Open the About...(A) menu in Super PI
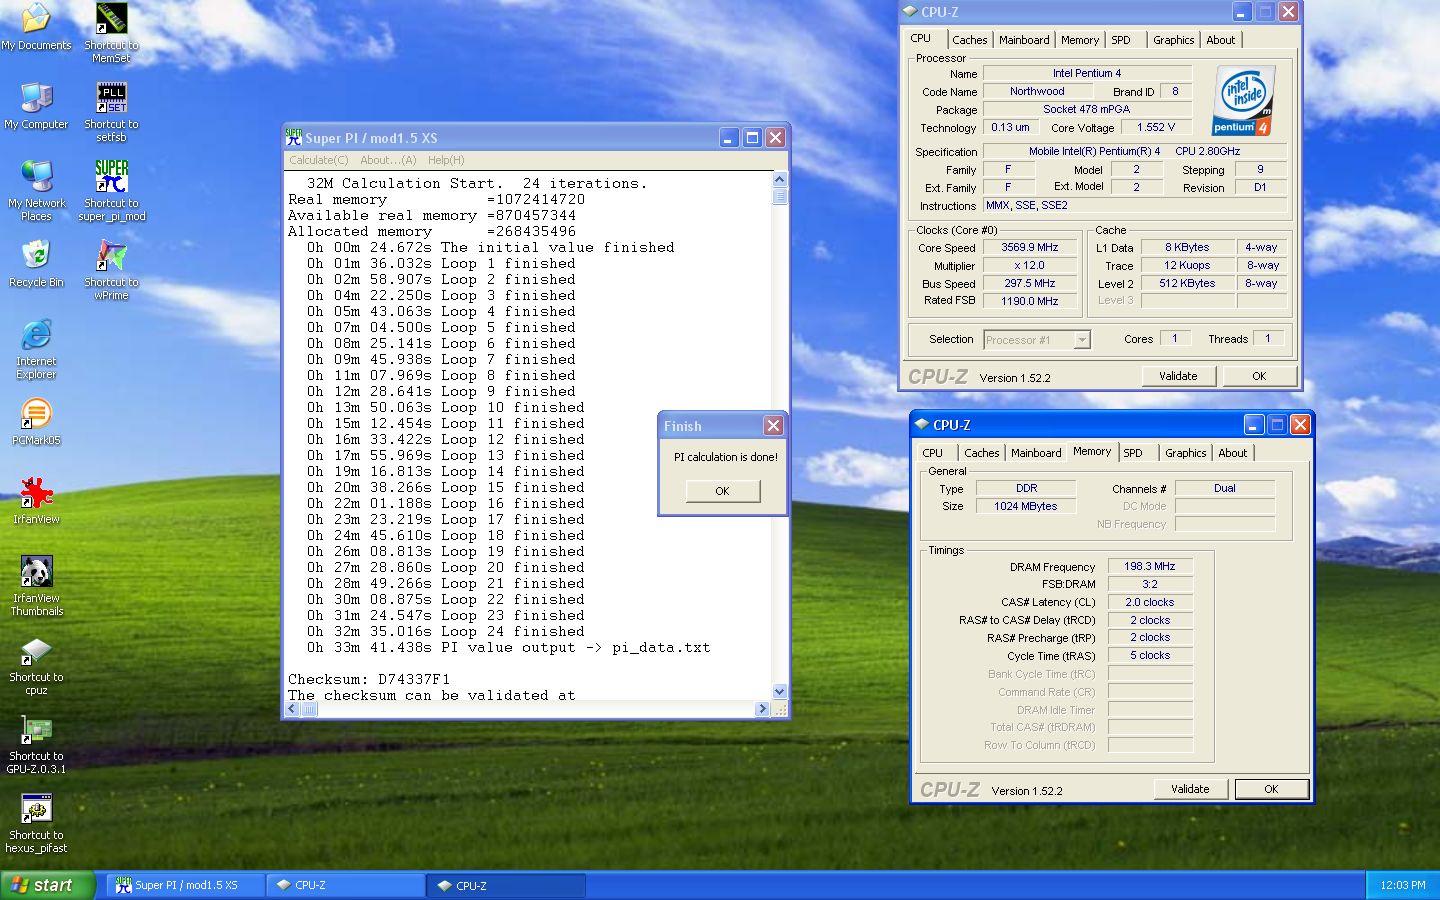The image size is (1440, 900). 388,160
